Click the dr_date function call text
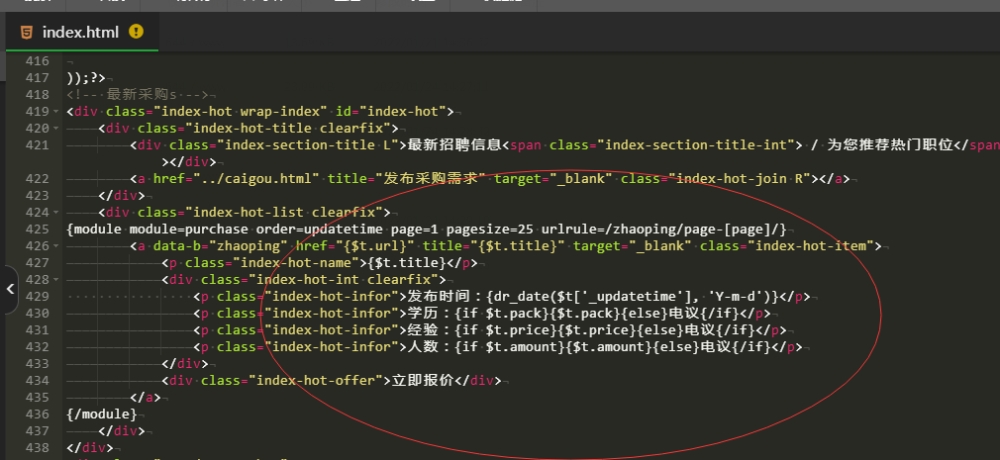1000x460 pixels. pos(632,296)
